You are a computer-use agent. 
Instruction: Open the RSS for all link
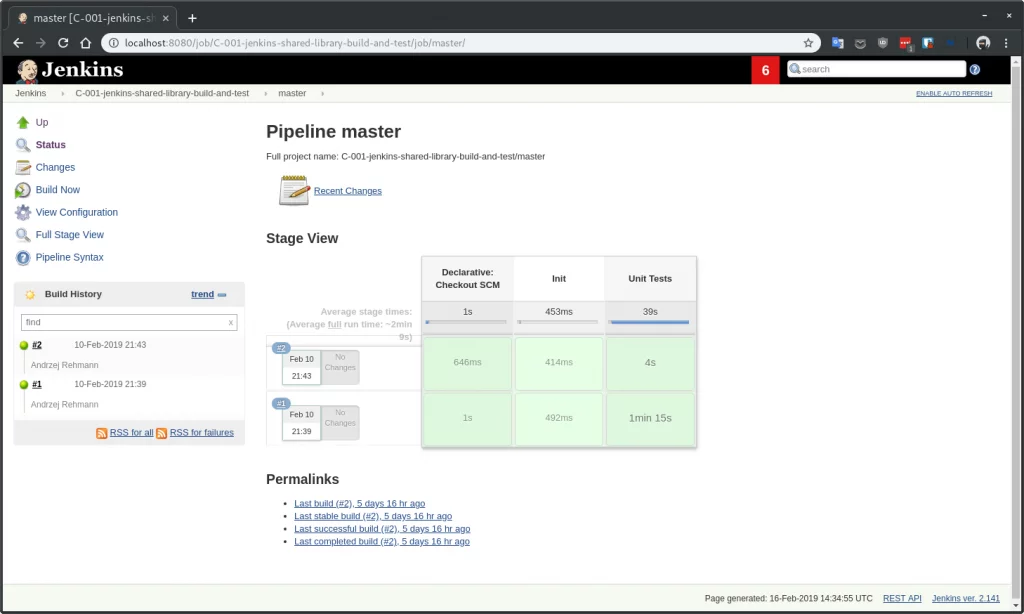coord(131,432)
